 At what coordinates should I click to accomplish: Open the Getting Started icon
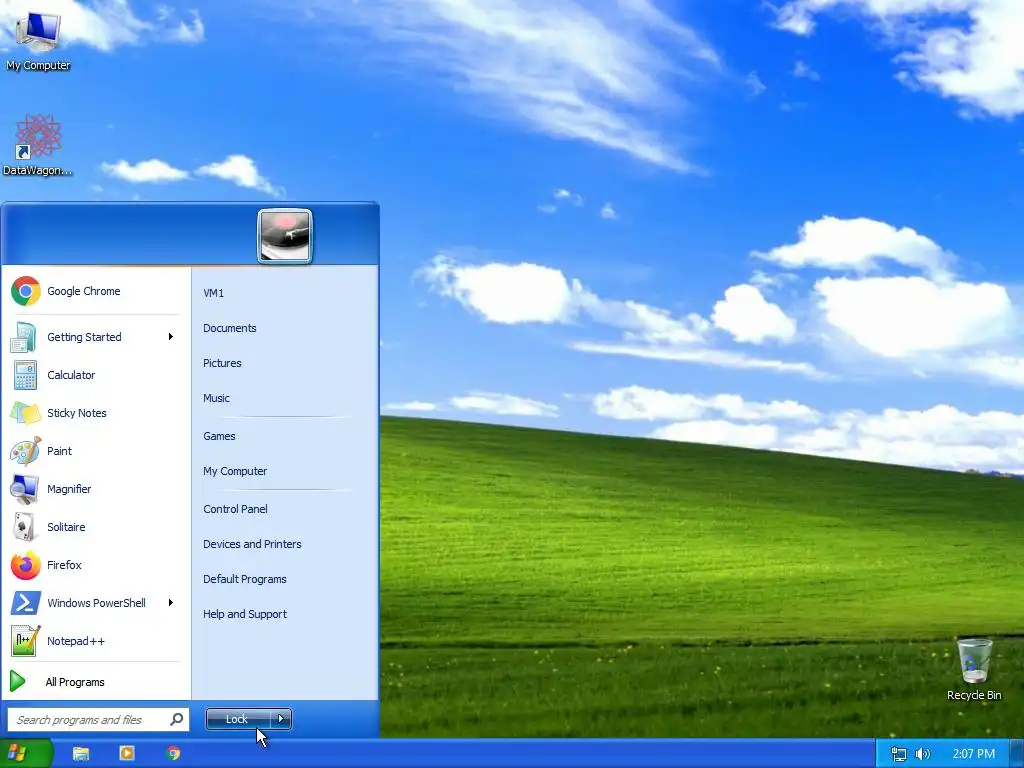point(24,337)
